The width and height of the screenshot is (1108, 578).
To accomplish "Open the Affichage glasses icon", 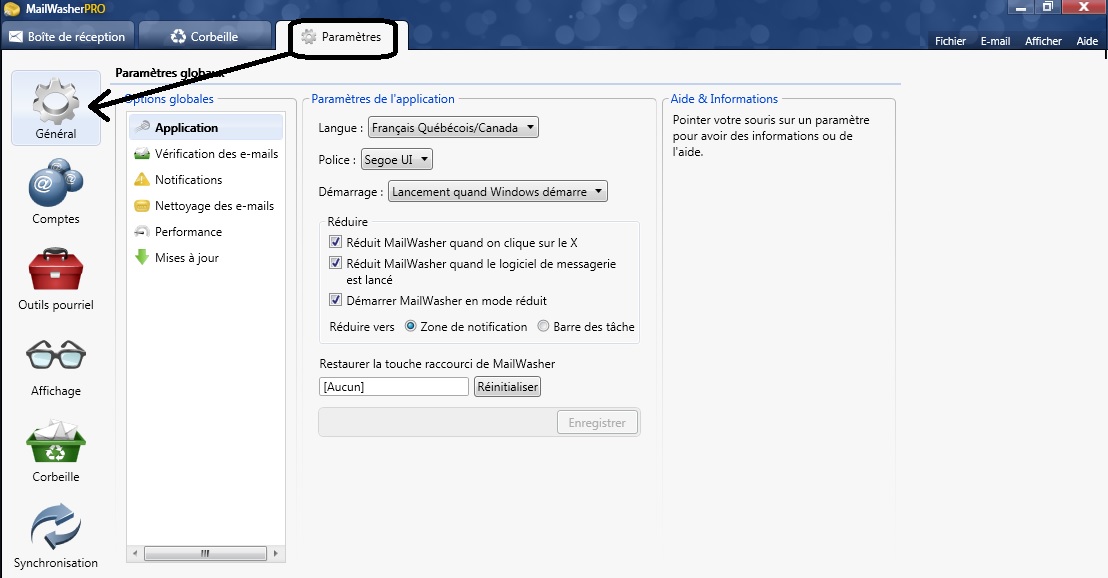I will click(56, 355).
